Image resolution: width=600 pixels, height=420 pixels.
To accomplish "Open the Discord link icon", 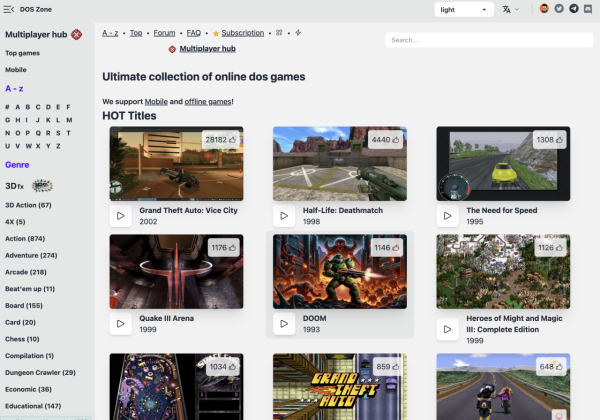I will [x=588, y=8].
